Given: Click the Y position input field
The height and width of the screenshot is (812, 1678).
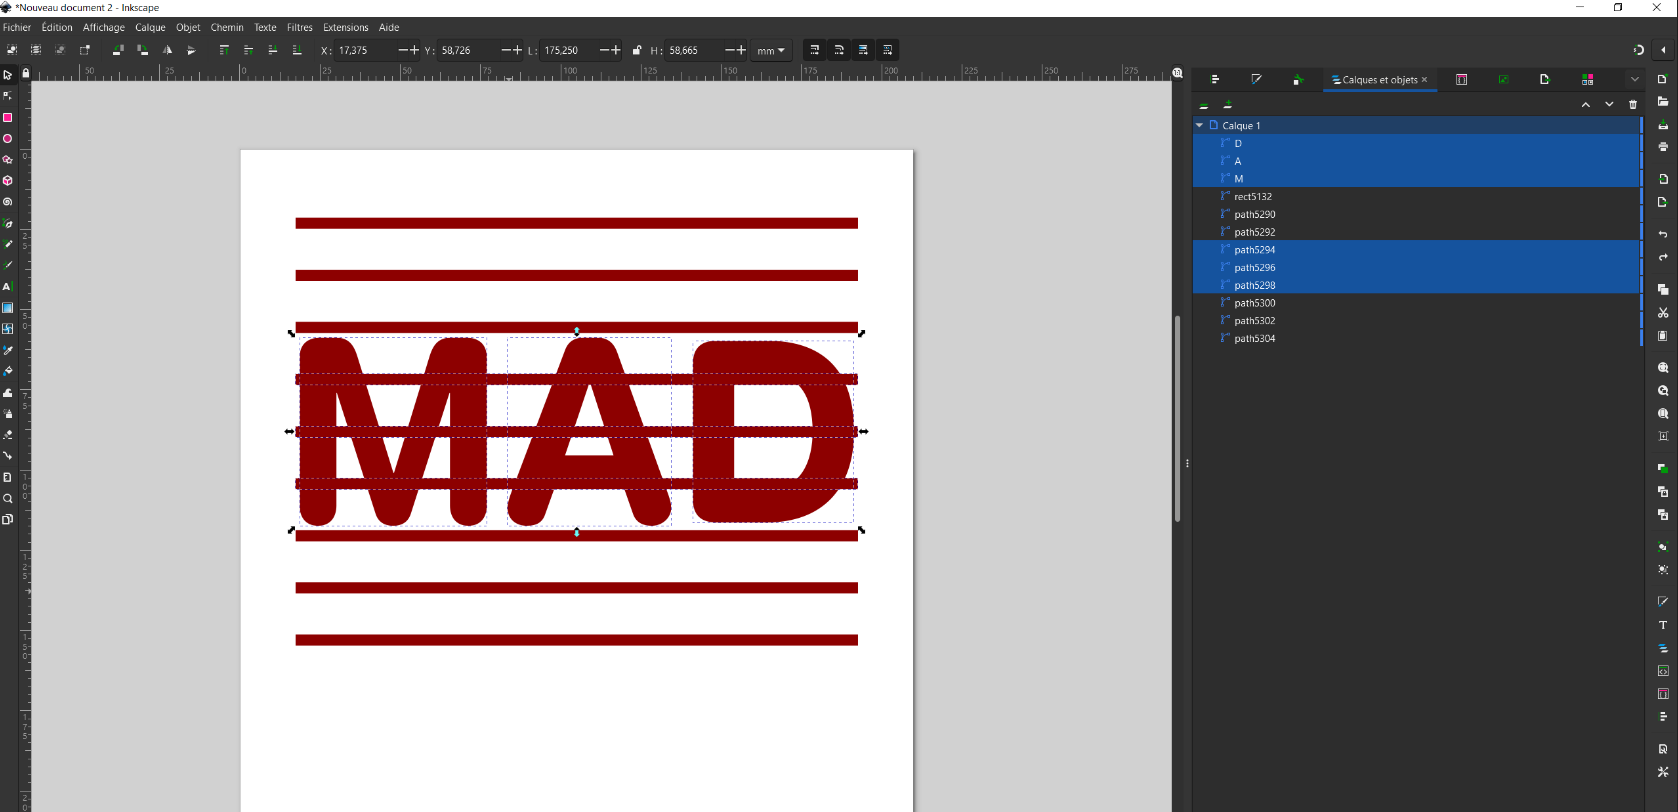Looking at the screenshot, I should pyautogui.click(x=468, y=50).
